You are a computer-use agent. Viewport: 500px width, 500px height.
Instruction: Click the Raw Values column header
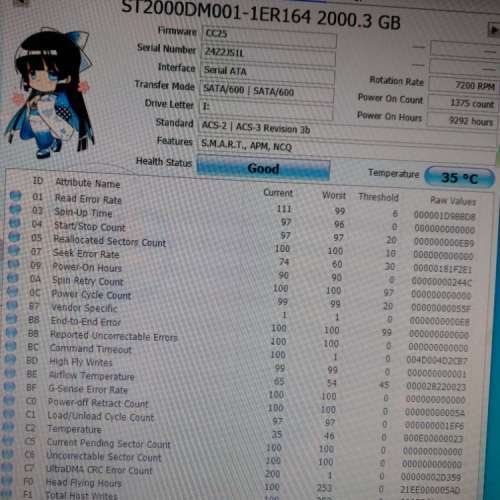coord(453,200)
